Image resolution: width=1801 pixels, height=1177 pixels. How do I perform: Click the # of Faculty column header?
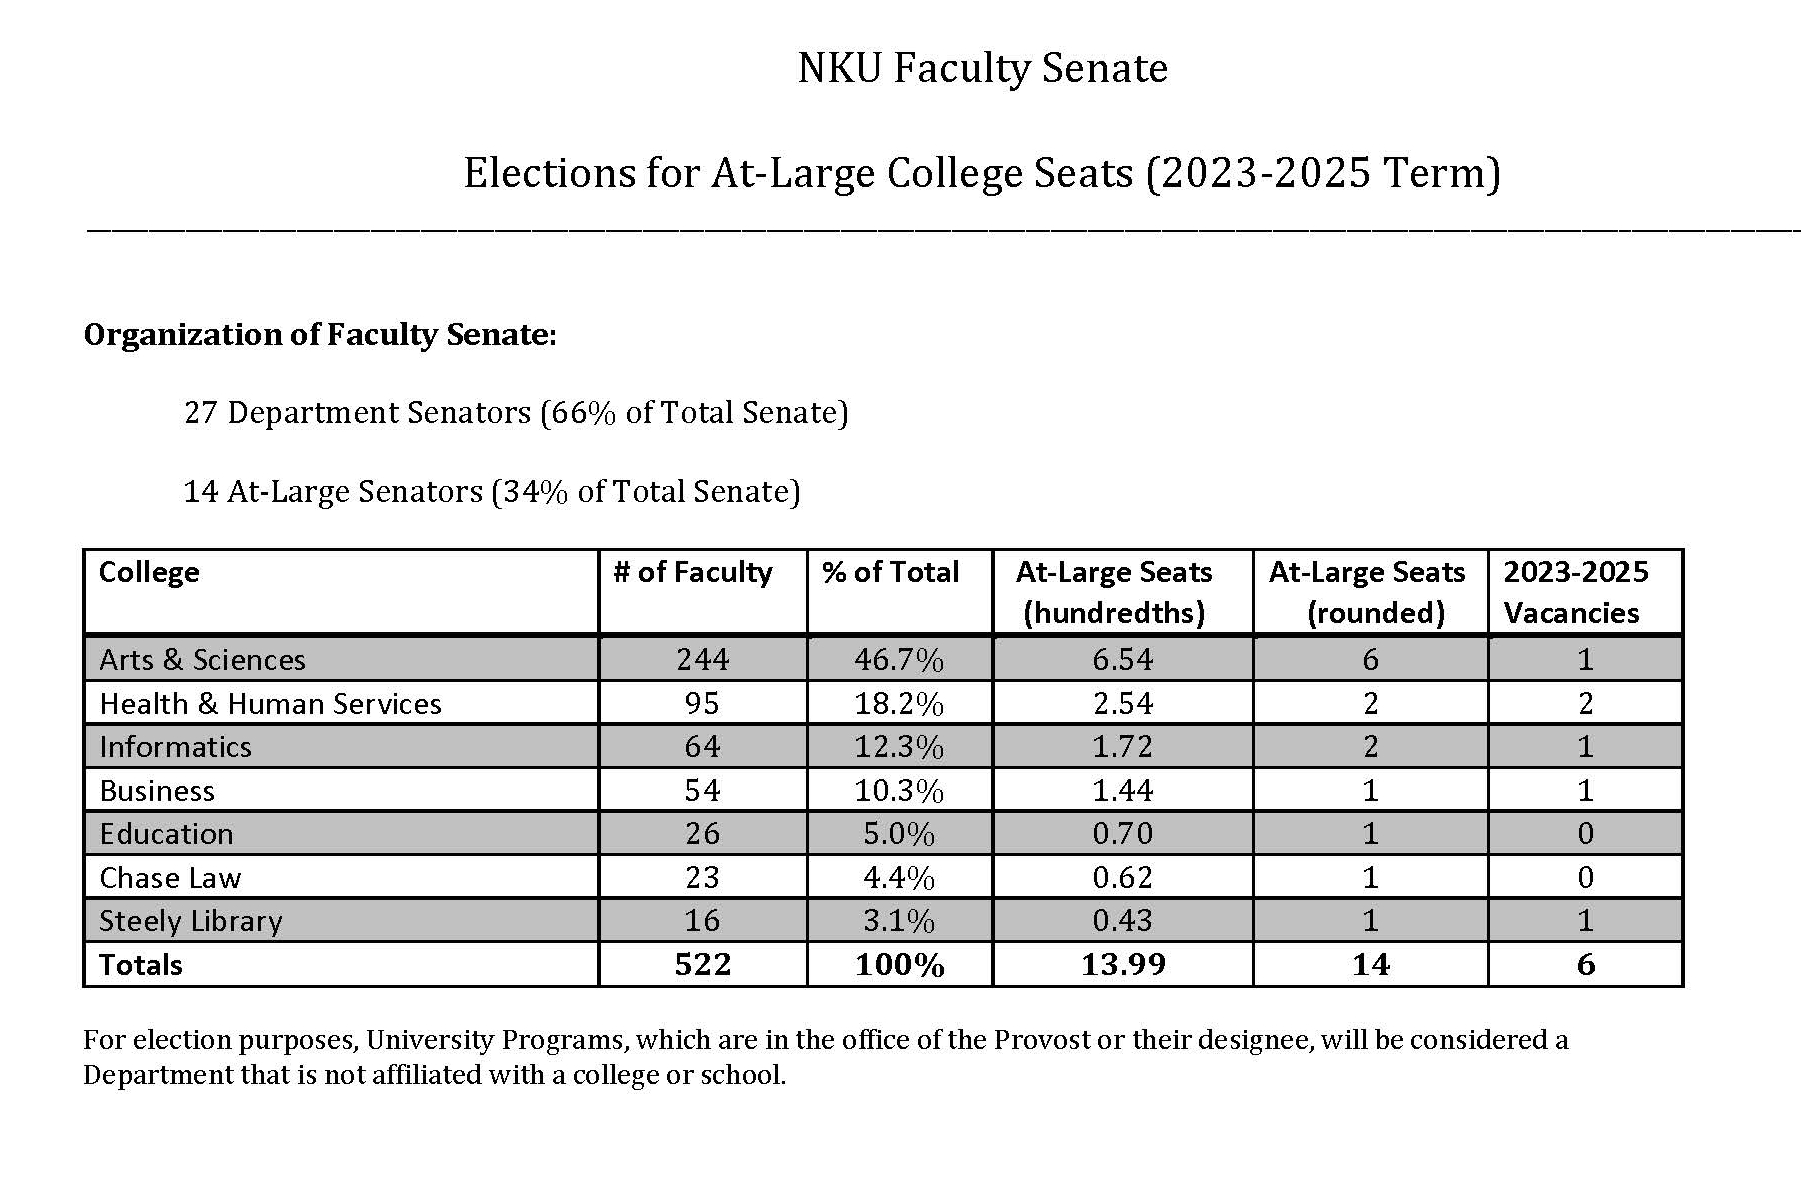coord(692,572)
